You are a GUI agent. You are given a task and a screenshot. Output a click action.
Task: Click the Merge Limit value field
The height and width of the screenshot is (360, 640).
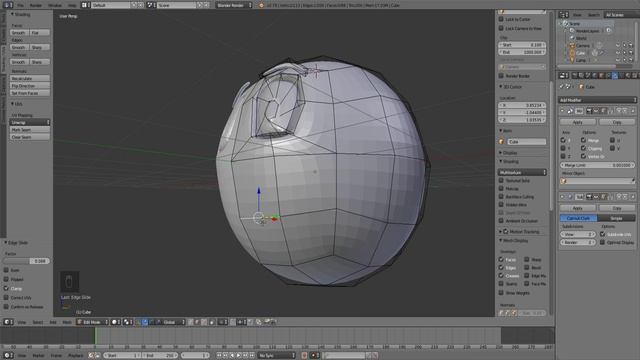597,165
